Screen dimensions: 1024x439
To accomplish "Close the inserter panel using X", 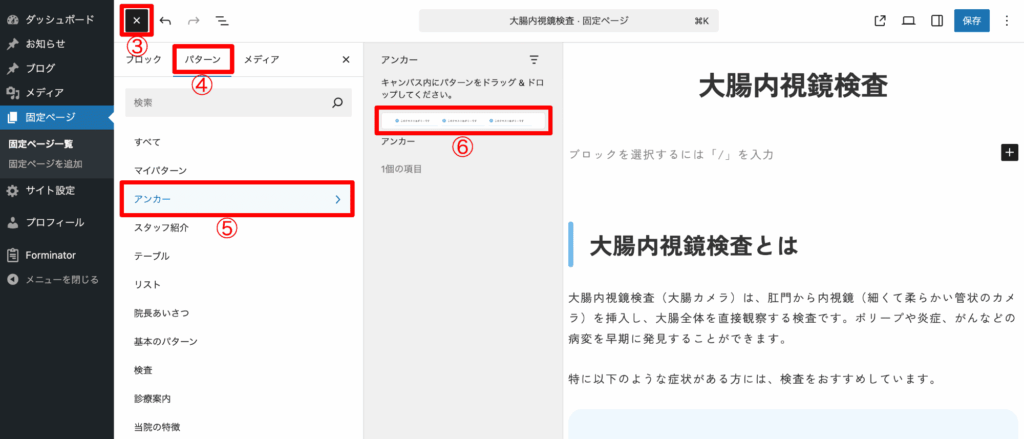I will 346,60.
